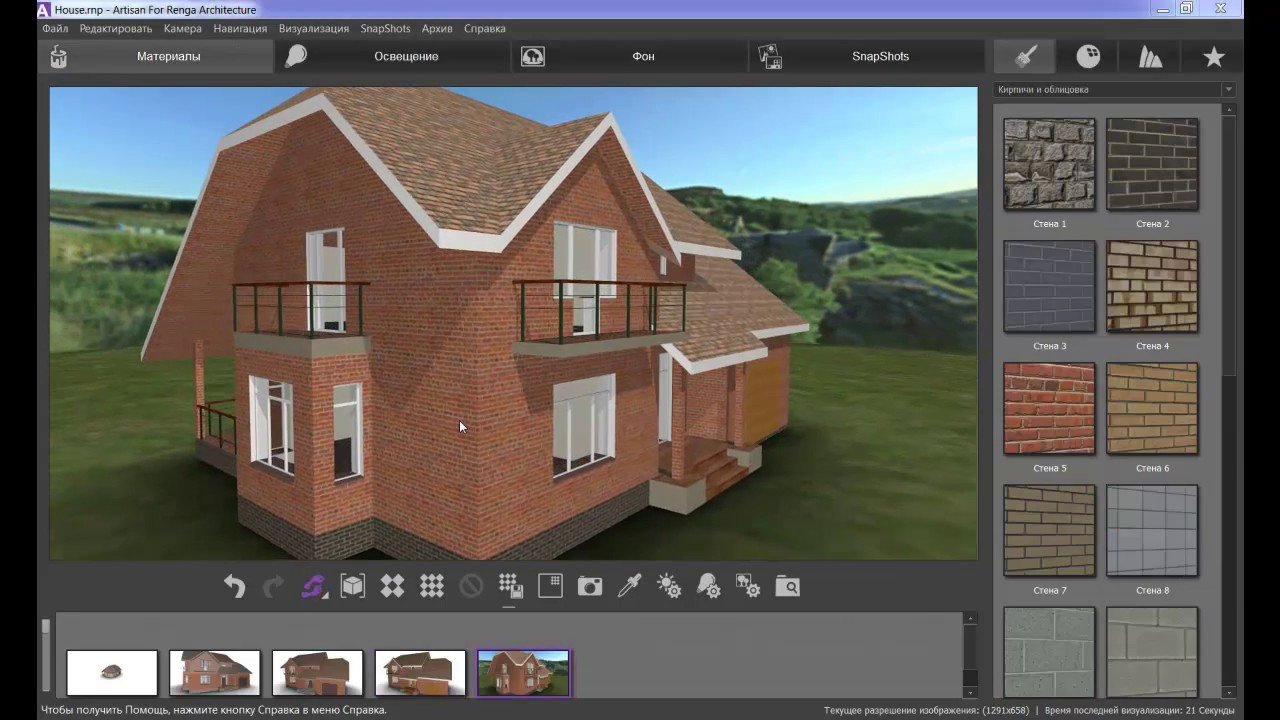Click the snapshot strip scroll down arrow
The height and width of the screenshot is (720, 1280).
tap(969, 691)
